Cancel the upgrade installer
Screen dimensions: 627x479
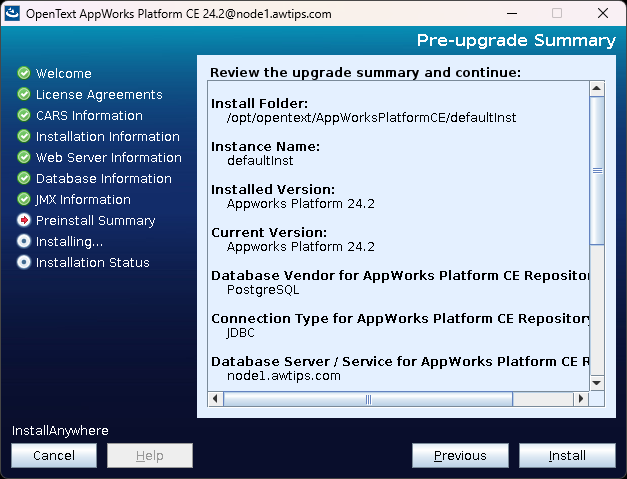[x=54, y=456]
